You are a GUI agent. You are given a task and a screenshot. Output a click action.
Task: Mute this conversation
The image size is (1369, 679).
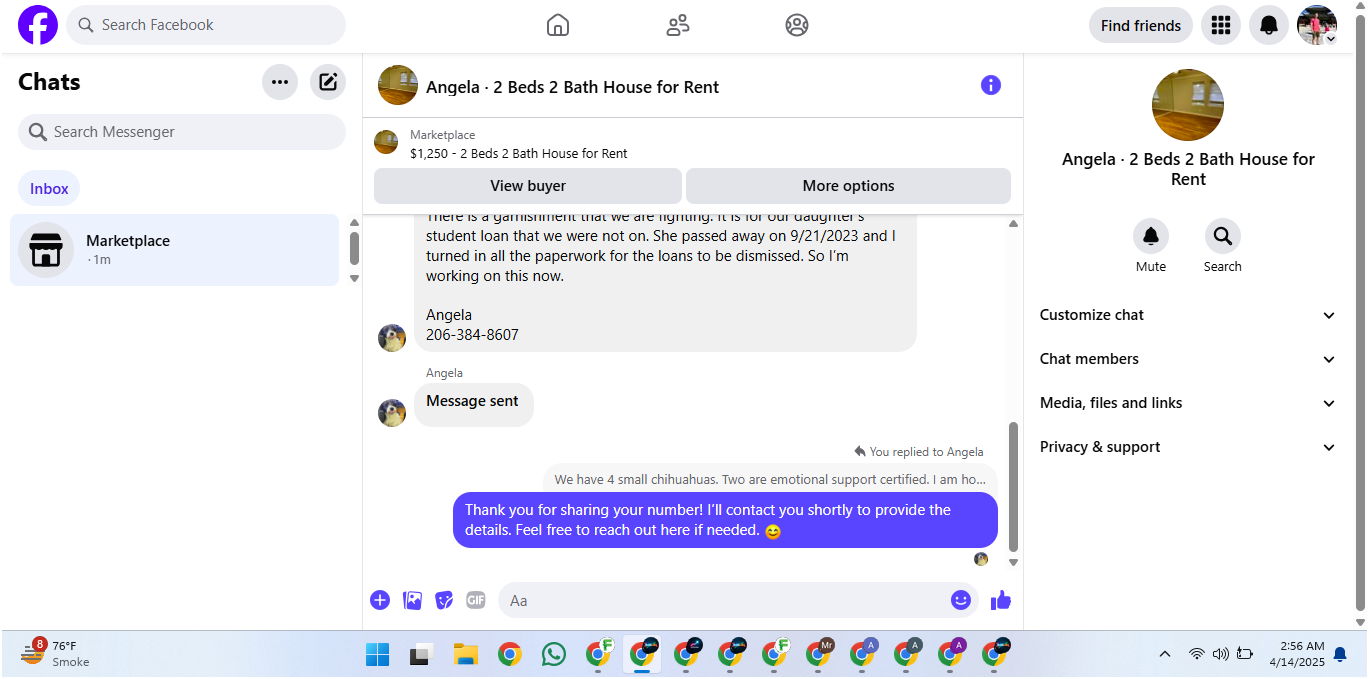point(1151,236)
